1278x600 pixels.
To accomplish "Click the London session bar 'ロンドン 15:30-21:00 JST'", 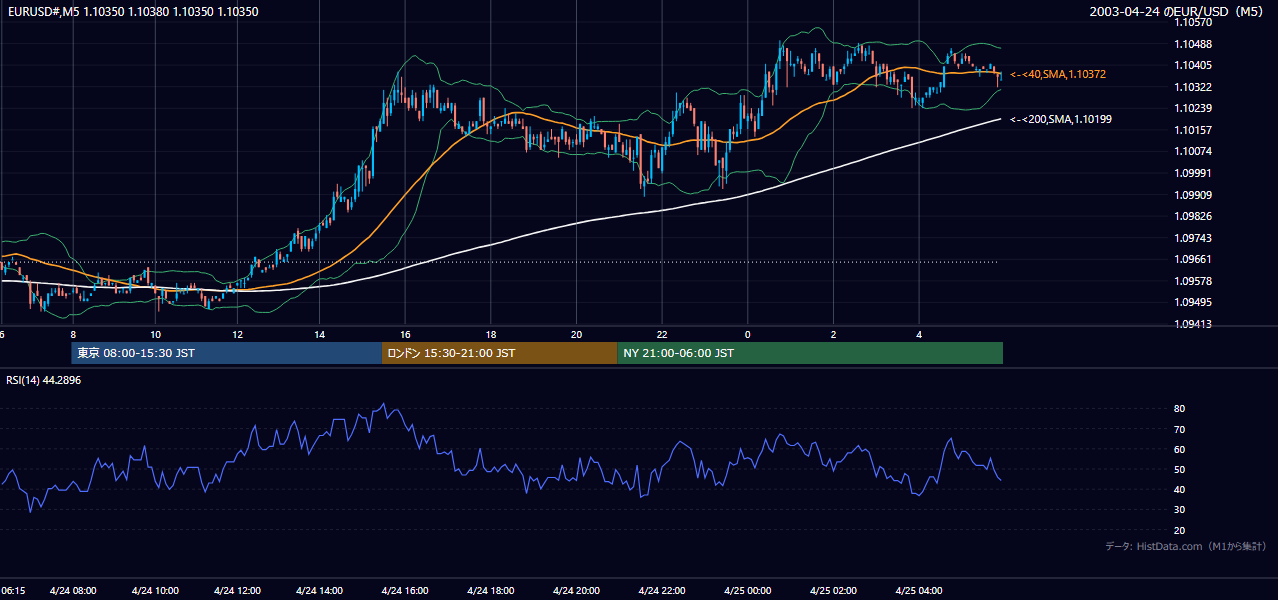I will click(500, 353).
